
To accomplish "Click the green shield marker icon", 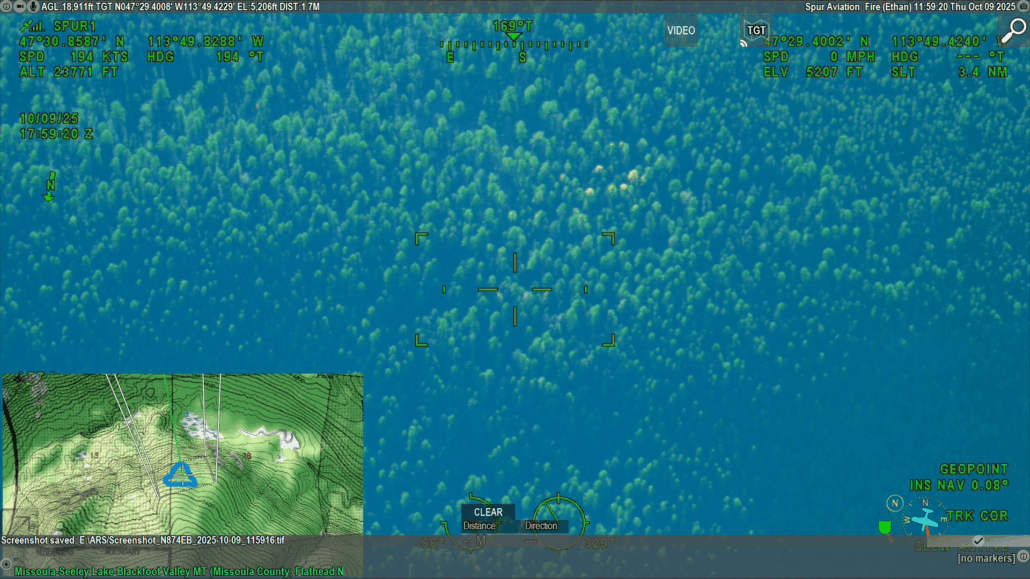I will [x=885, y=527].
